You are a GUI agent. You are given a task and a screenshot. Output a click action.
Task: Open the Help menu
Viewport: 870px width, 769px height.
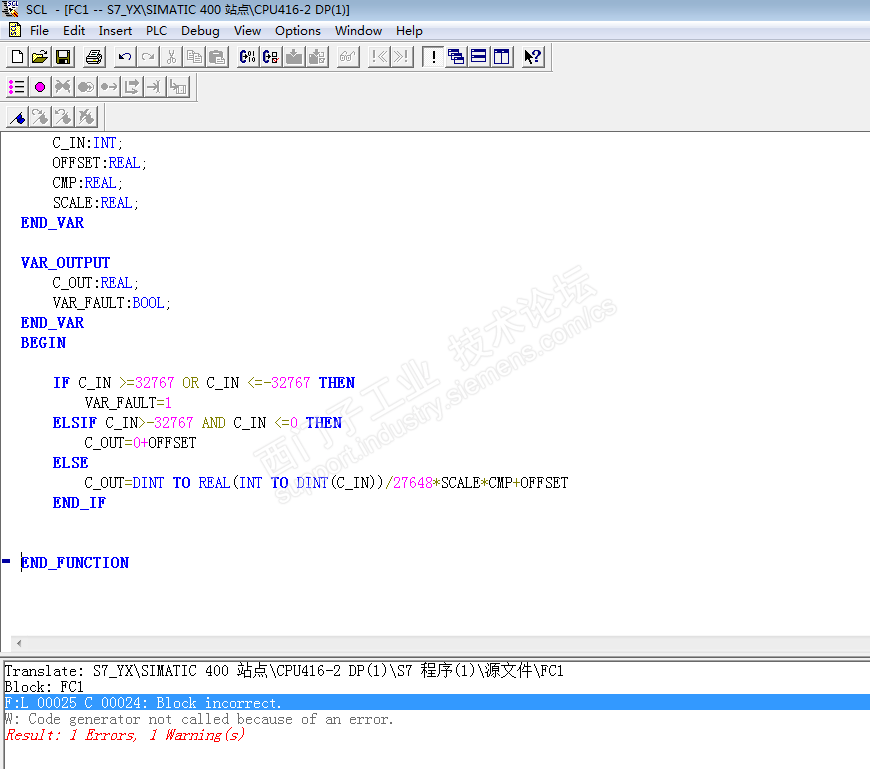pos(409,31)
